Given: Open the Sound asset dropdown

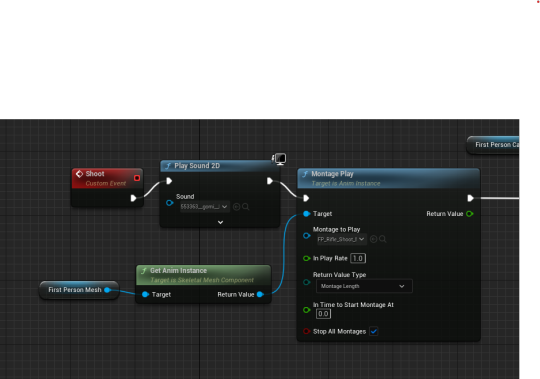Looking at the screenshot, I should 204,207.
